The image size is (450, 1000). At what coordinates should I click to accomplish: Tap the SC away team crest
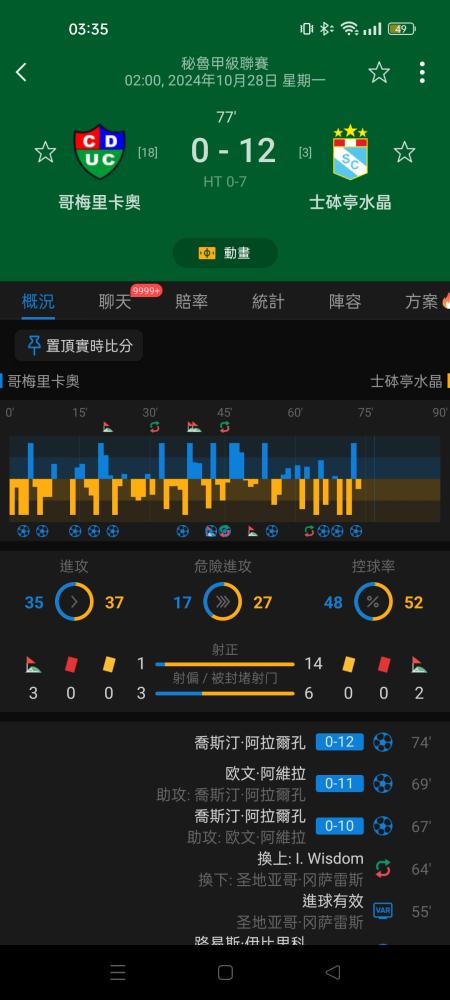(350, 152)
